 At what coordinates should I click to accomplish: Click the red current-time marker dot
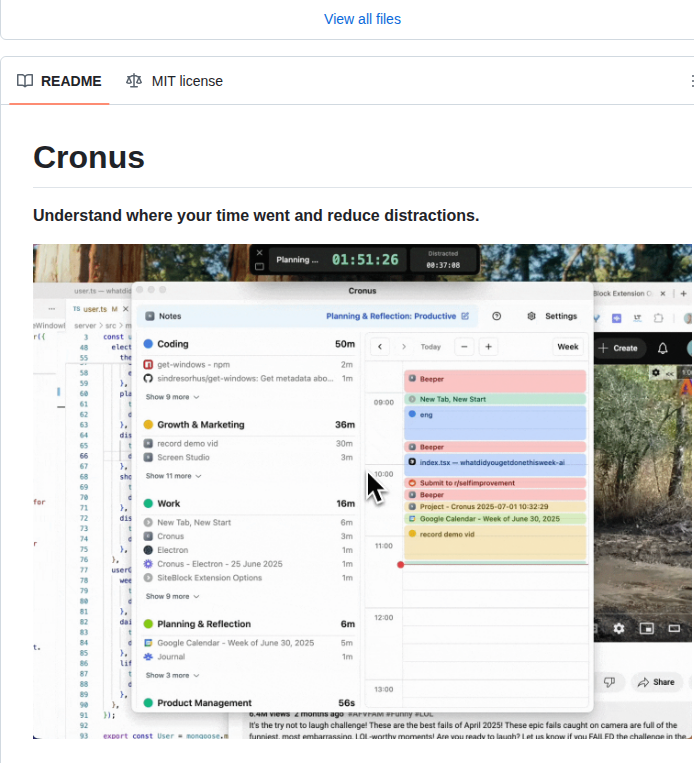pos(401,564)
